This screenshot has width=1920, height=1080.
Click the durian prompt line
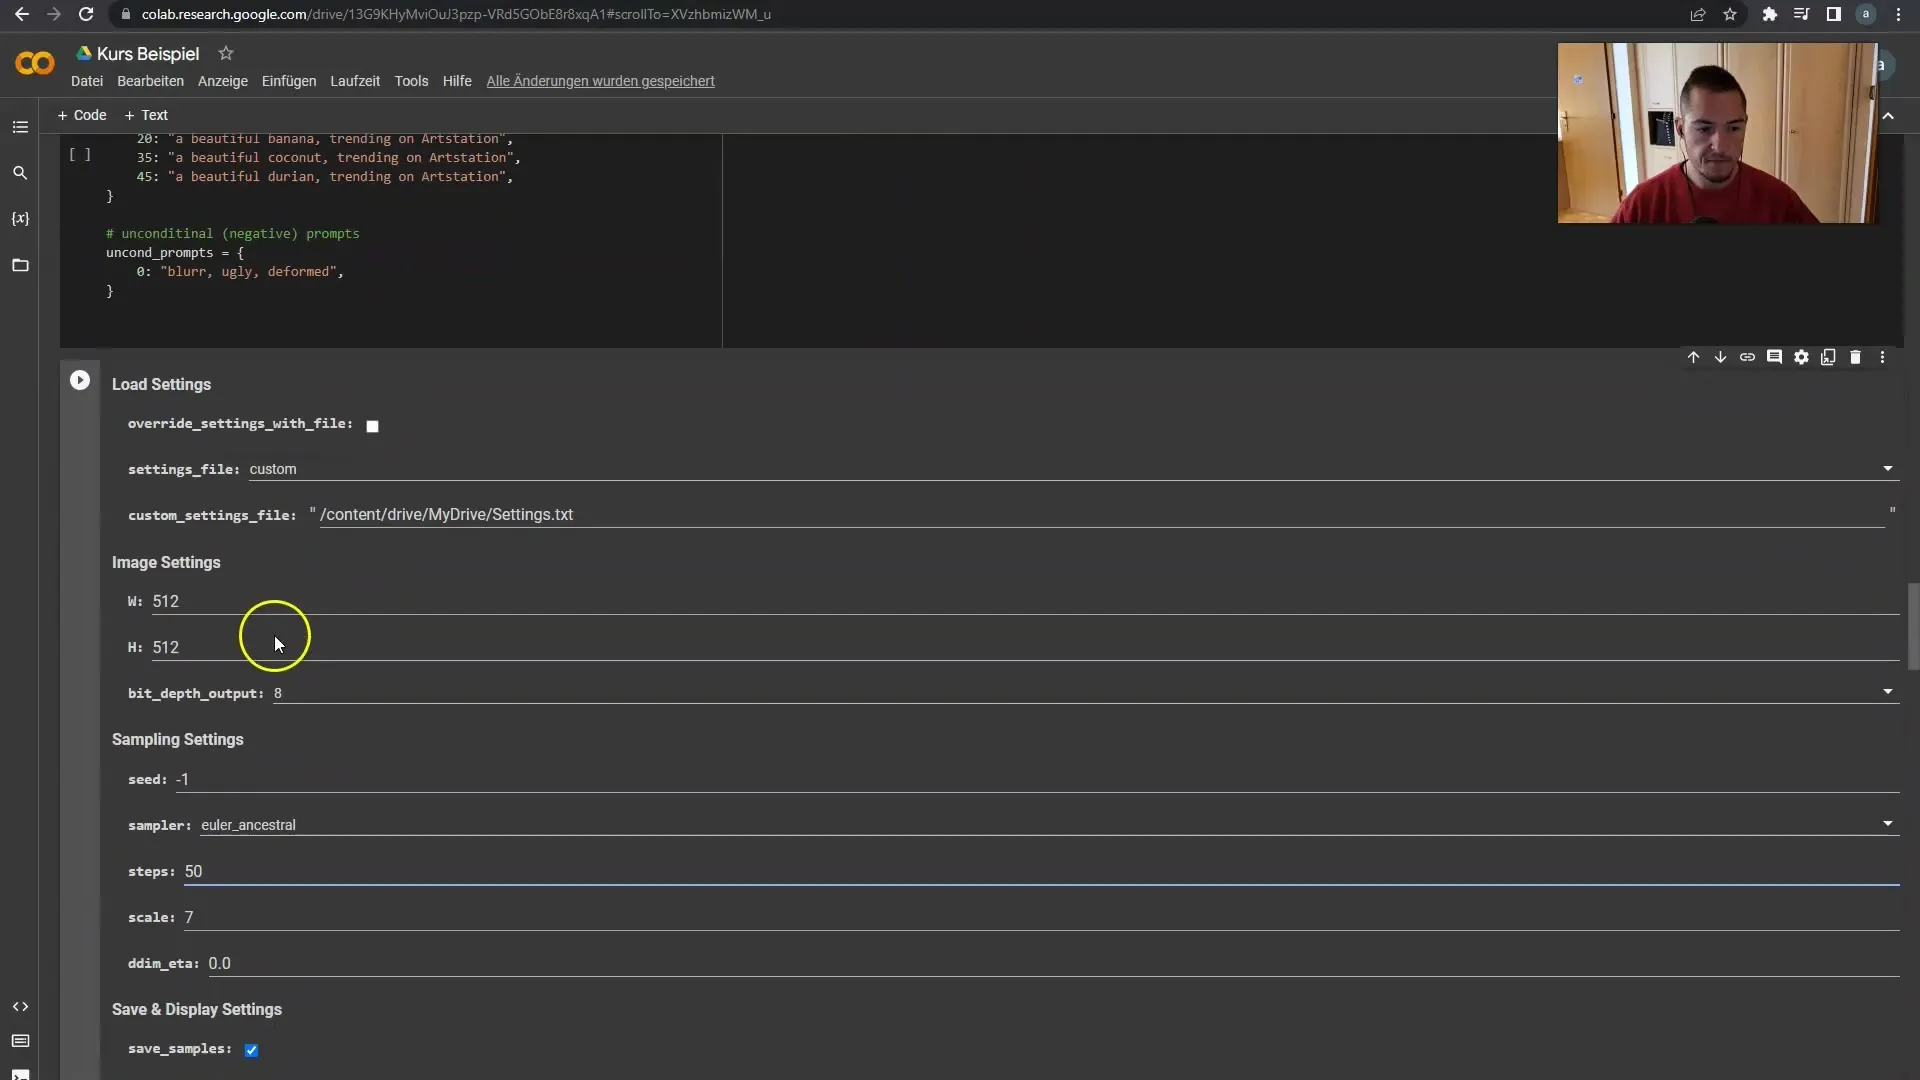[325, 177]
